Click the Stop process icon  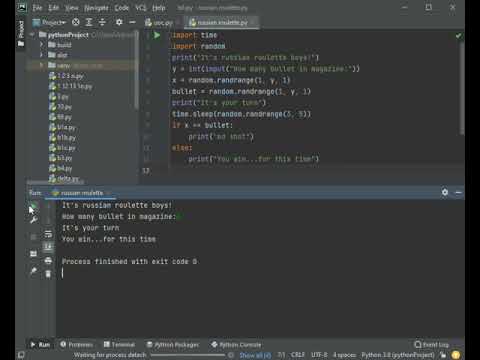point(33,237)
